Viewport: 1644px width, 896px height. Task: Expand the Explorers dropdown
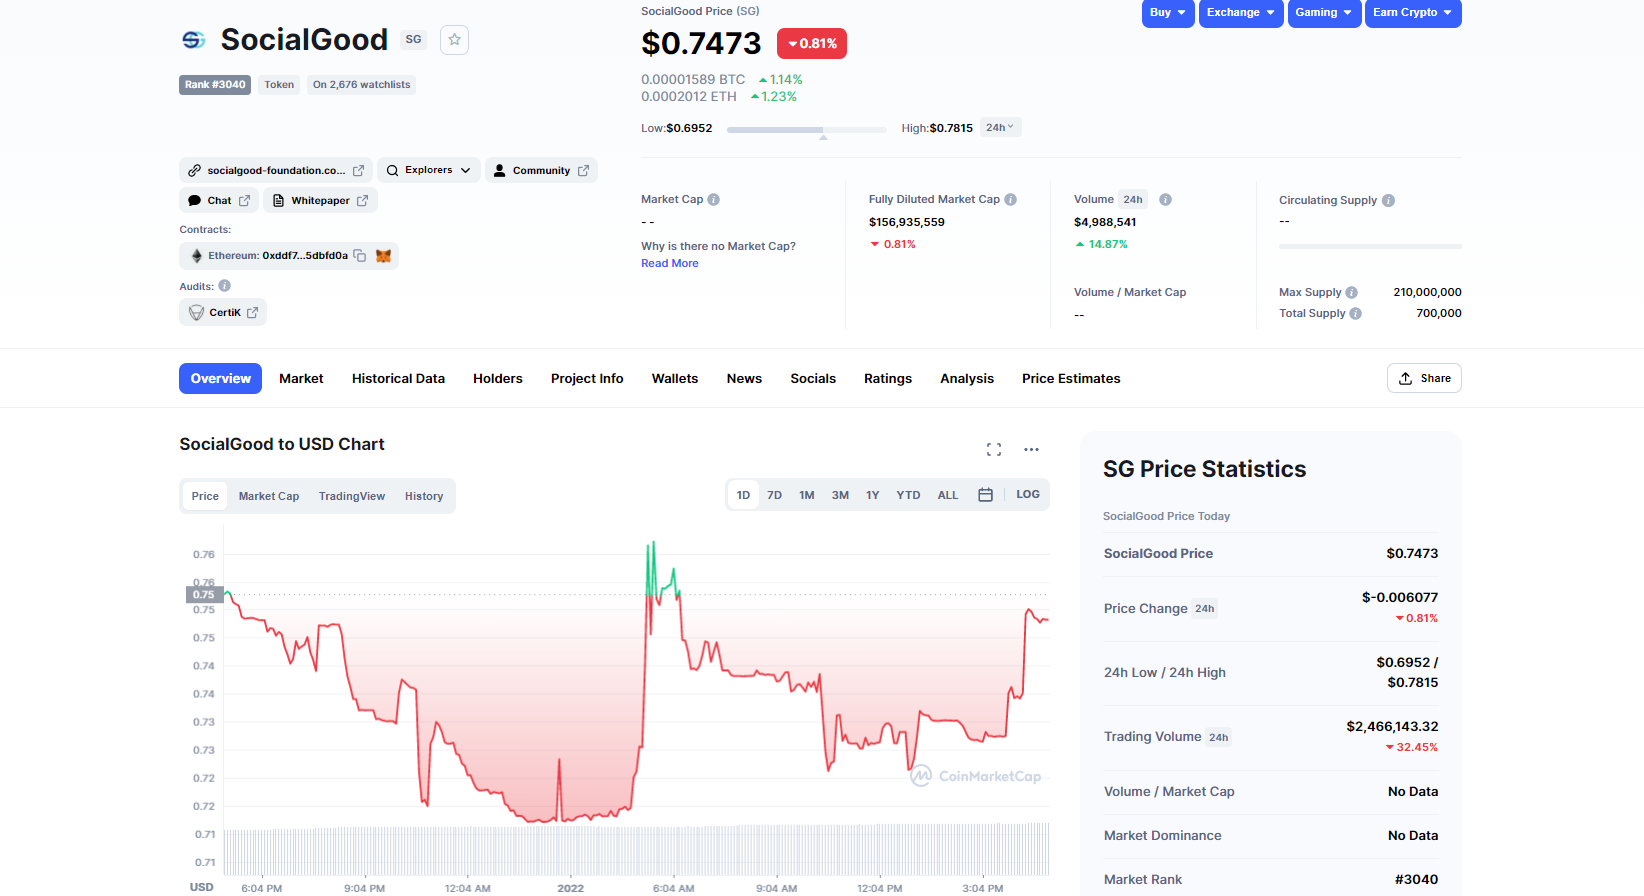coord(428,170)
